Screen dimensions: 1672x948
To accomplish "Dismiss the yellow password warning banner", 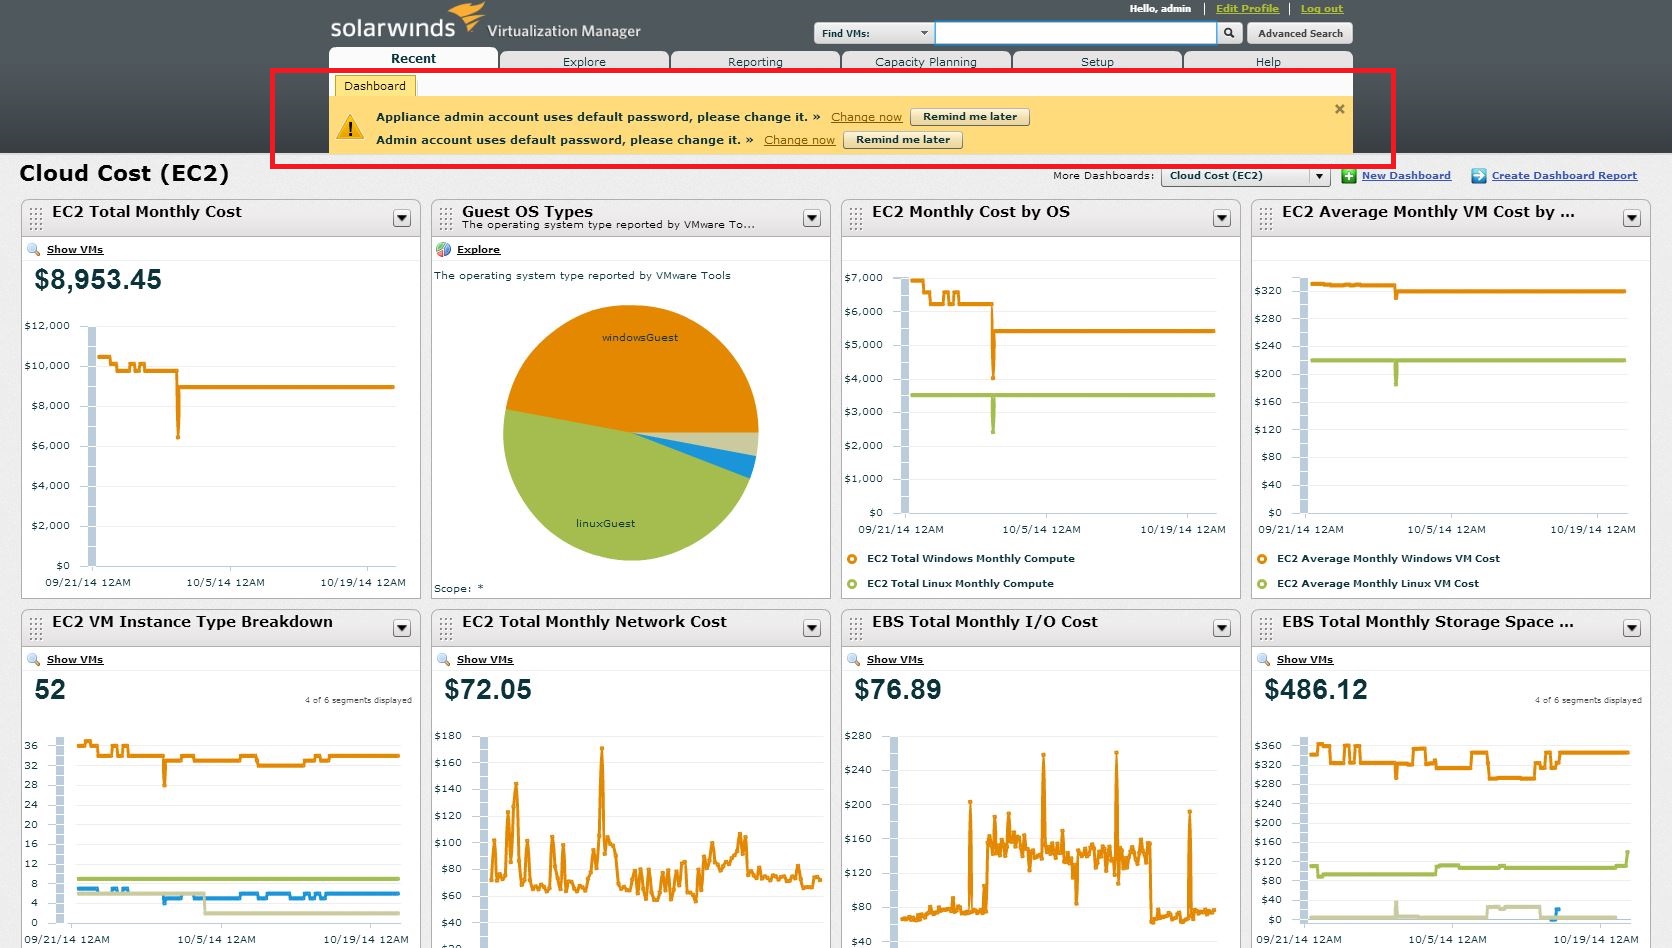I will (x=1340, y=109).
